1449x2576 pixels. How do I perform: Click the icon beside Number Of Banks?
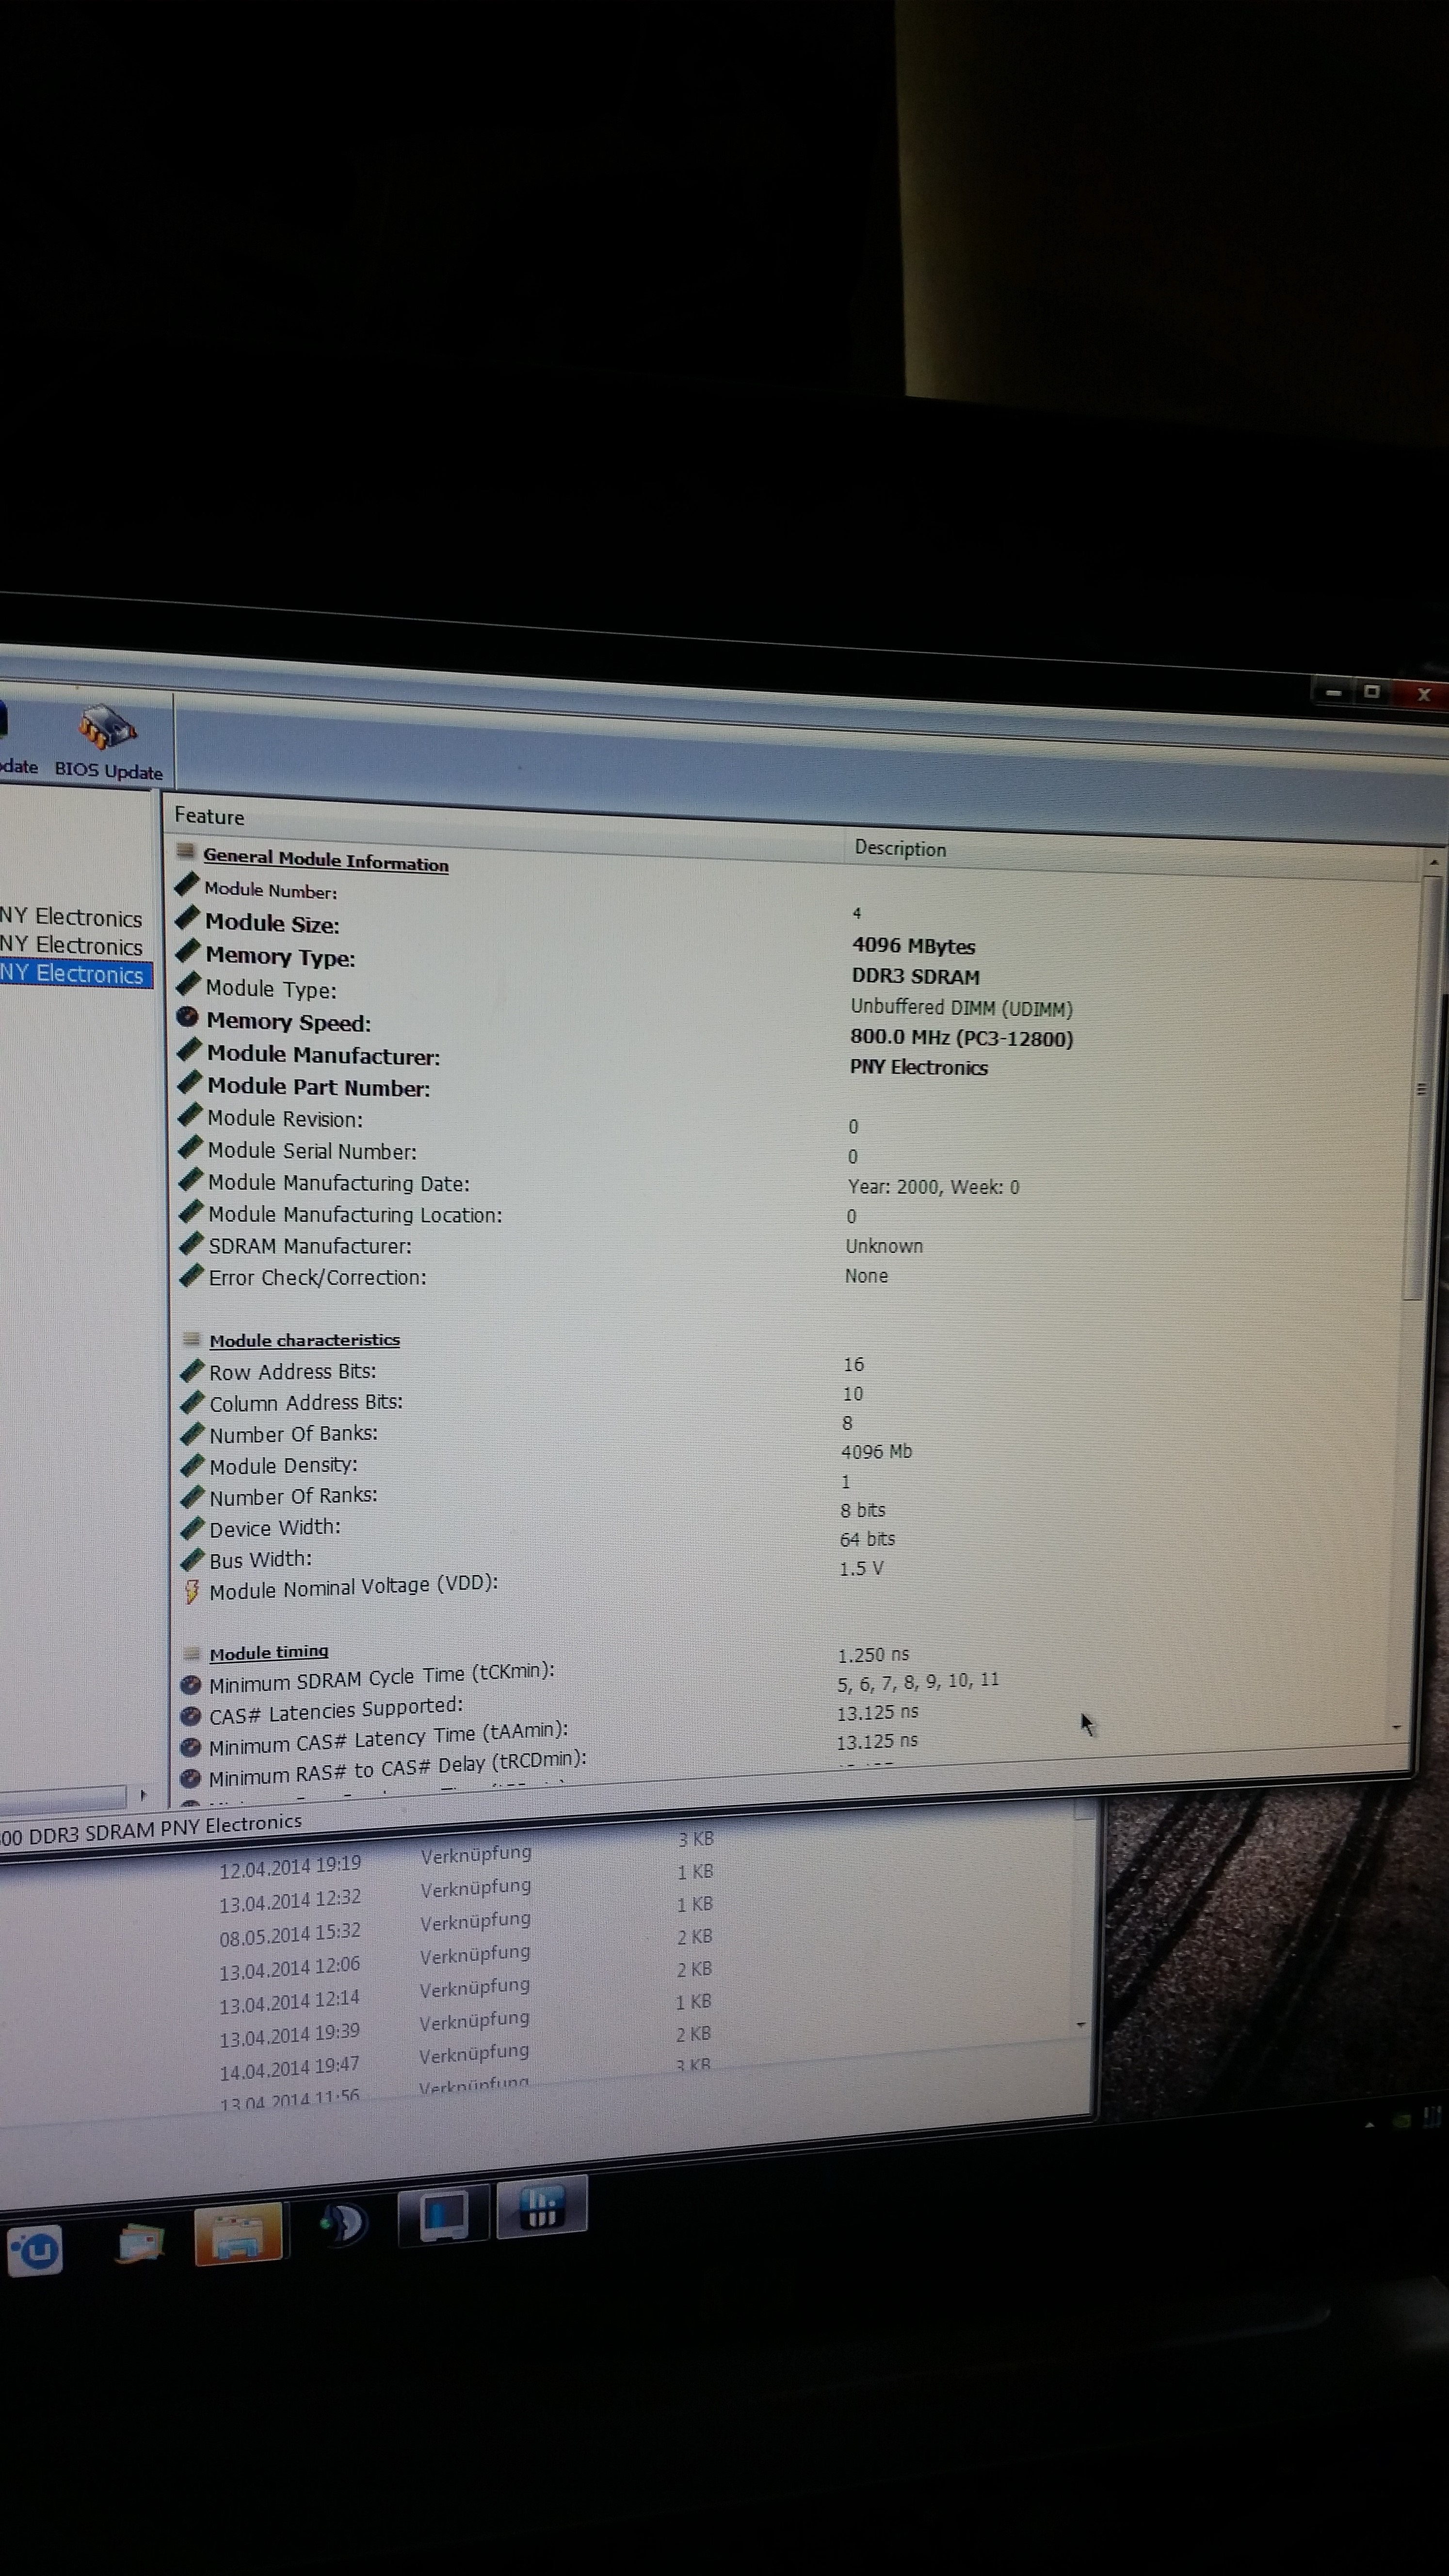pos(192,1434)
